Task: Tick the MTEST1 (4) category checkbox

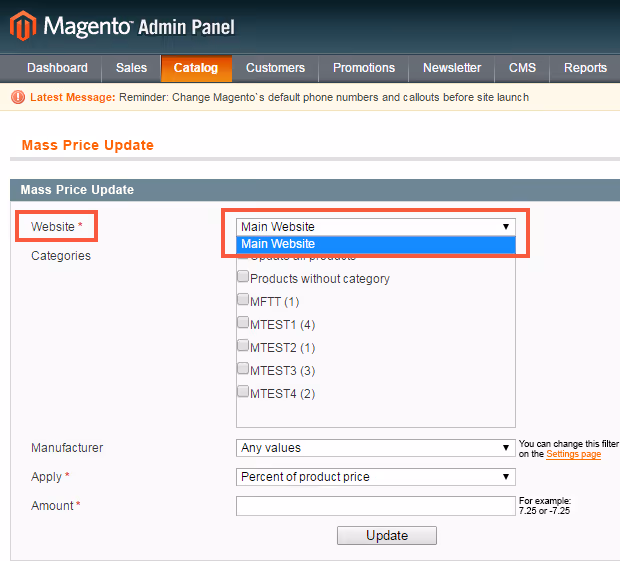Action: 243,322
